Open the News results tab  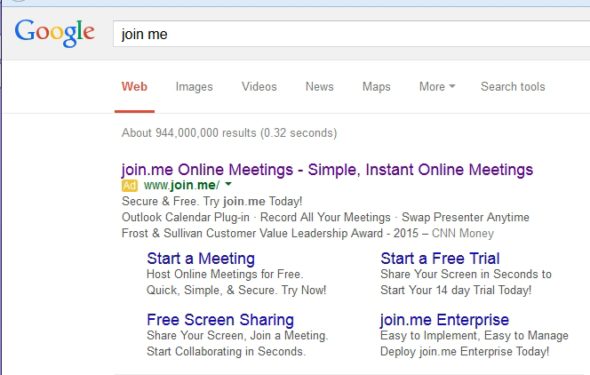(319, 87)
